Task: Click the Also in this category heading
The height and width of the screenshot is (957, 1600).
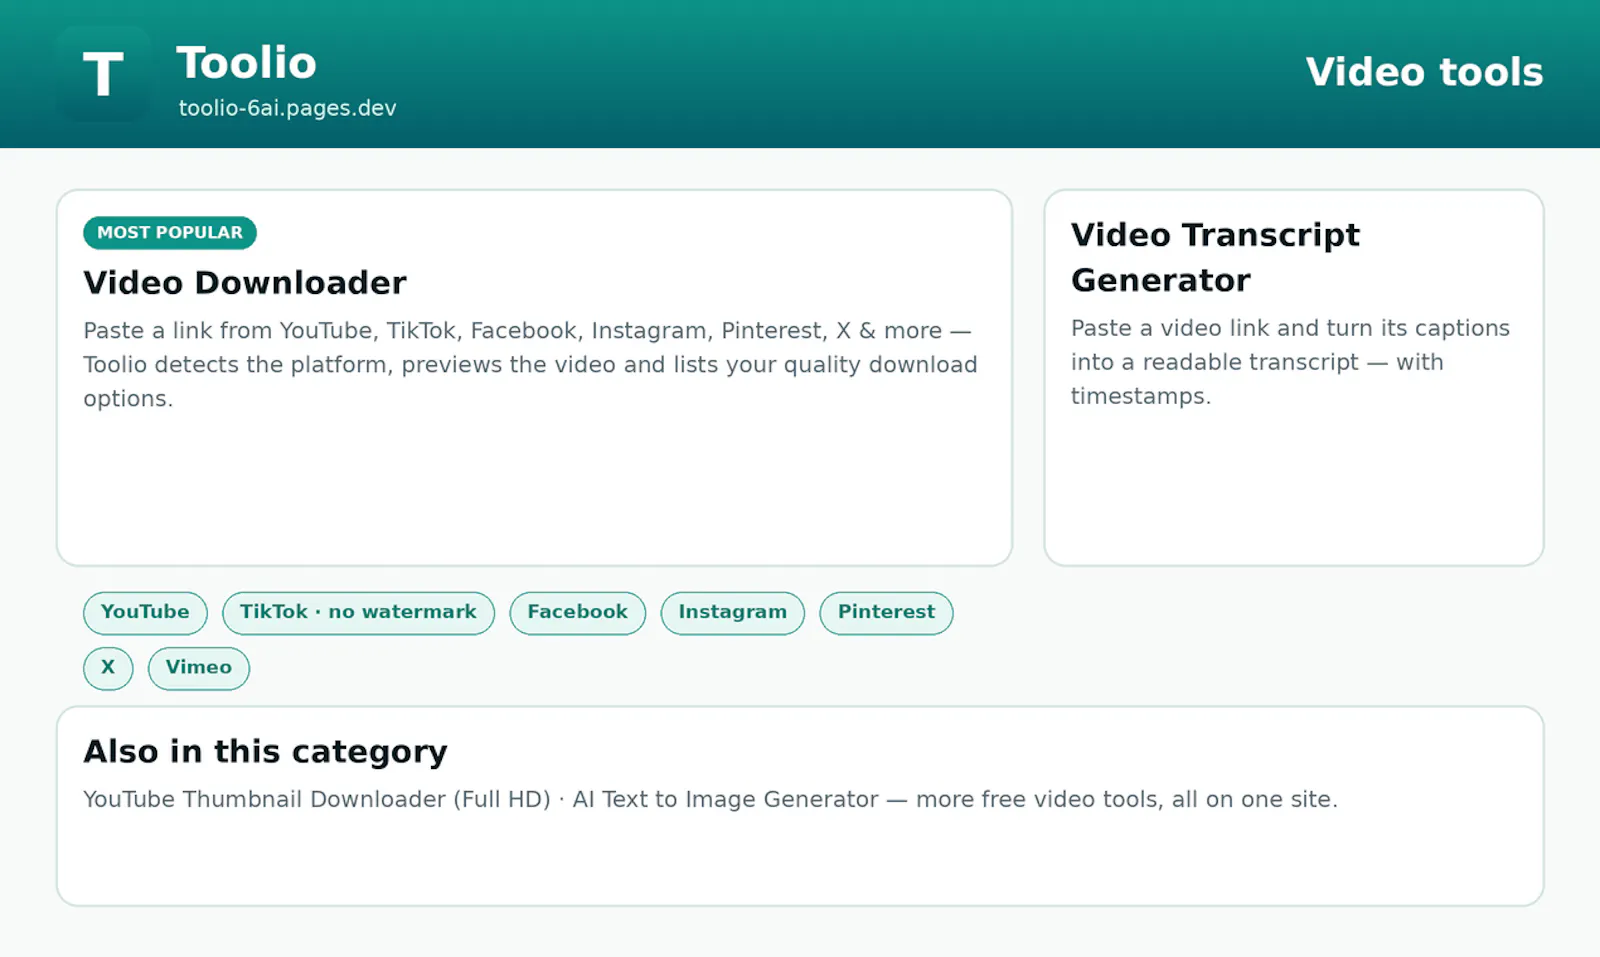Action: [265, 751]
